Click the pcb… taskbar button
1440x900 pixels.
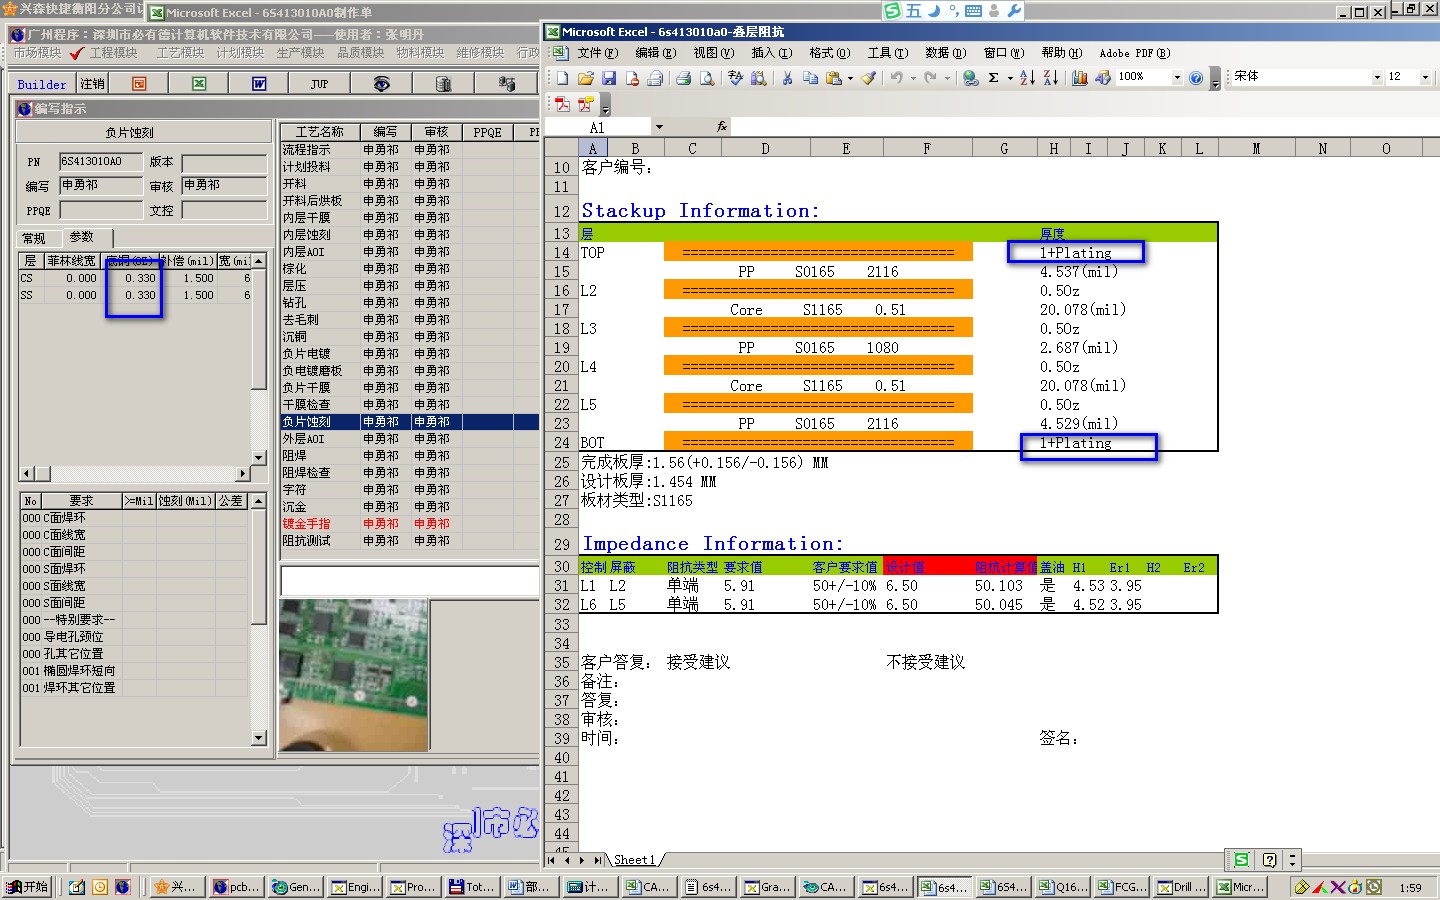coord(236,887)
